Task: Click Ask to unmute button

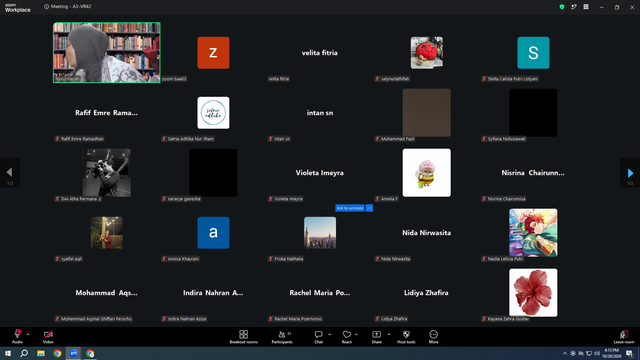Action: pyautogui.click(x=350, y=208)
